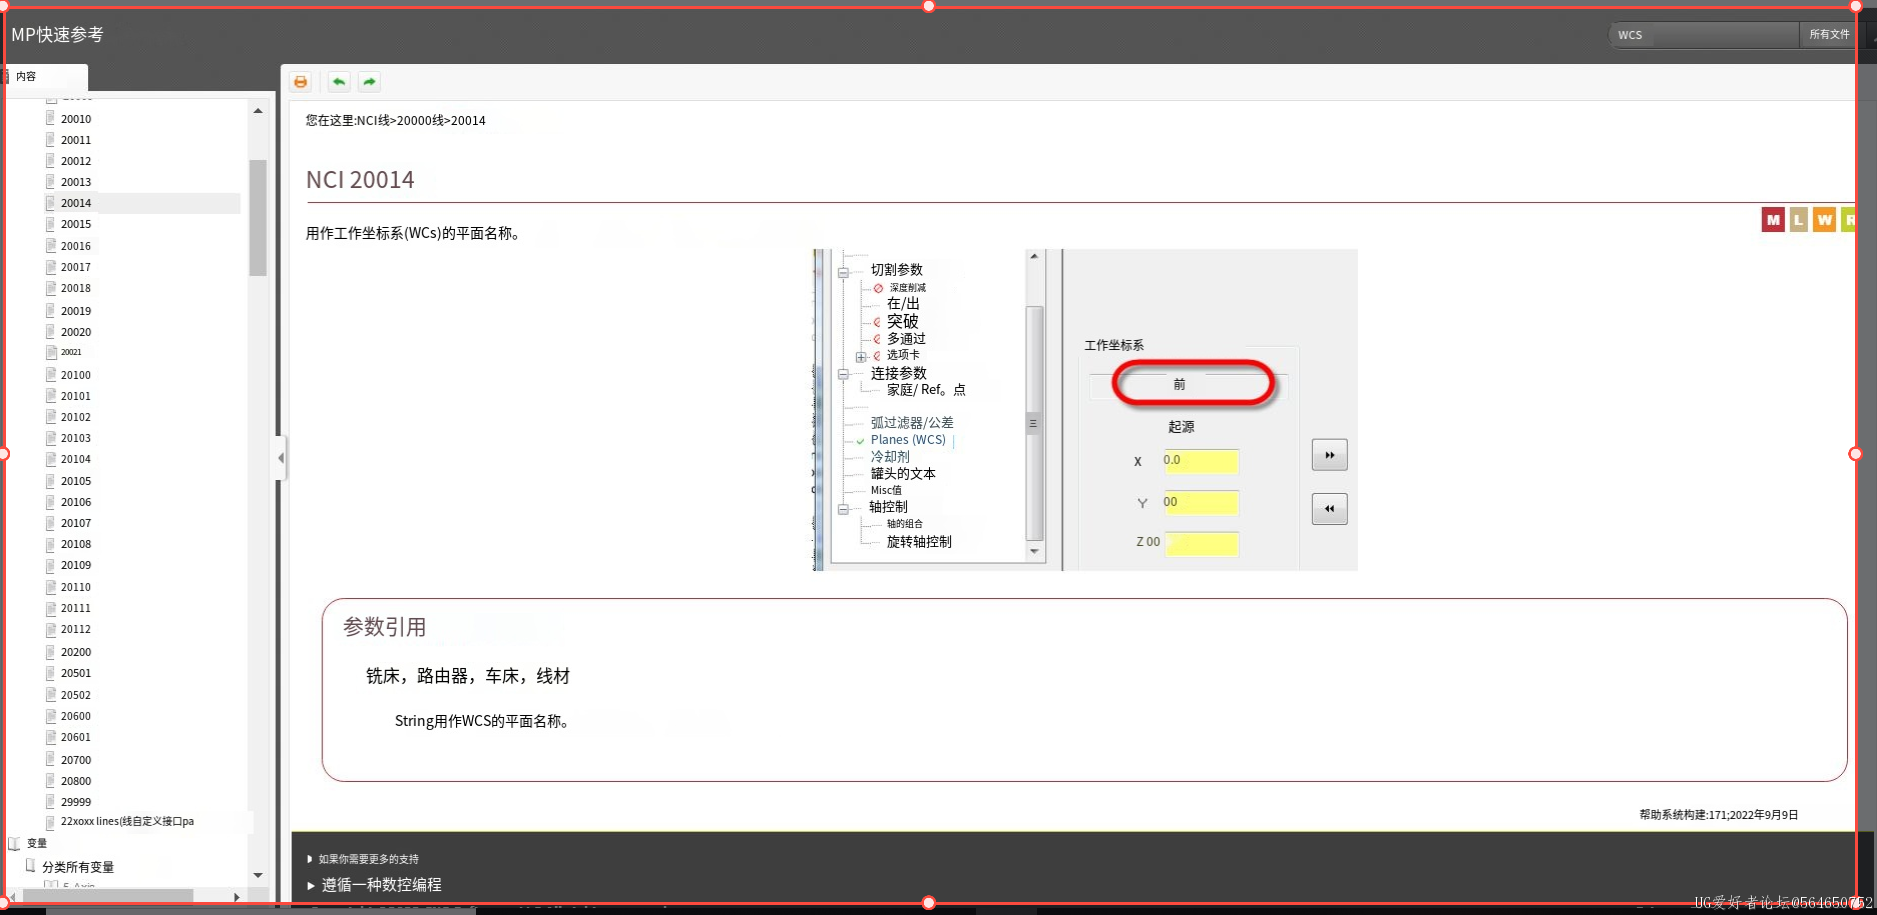This screenshot has width=1877, height=915.
Task: Click the contents tree scroll-down arrow
Action: [x=258, y=875]
